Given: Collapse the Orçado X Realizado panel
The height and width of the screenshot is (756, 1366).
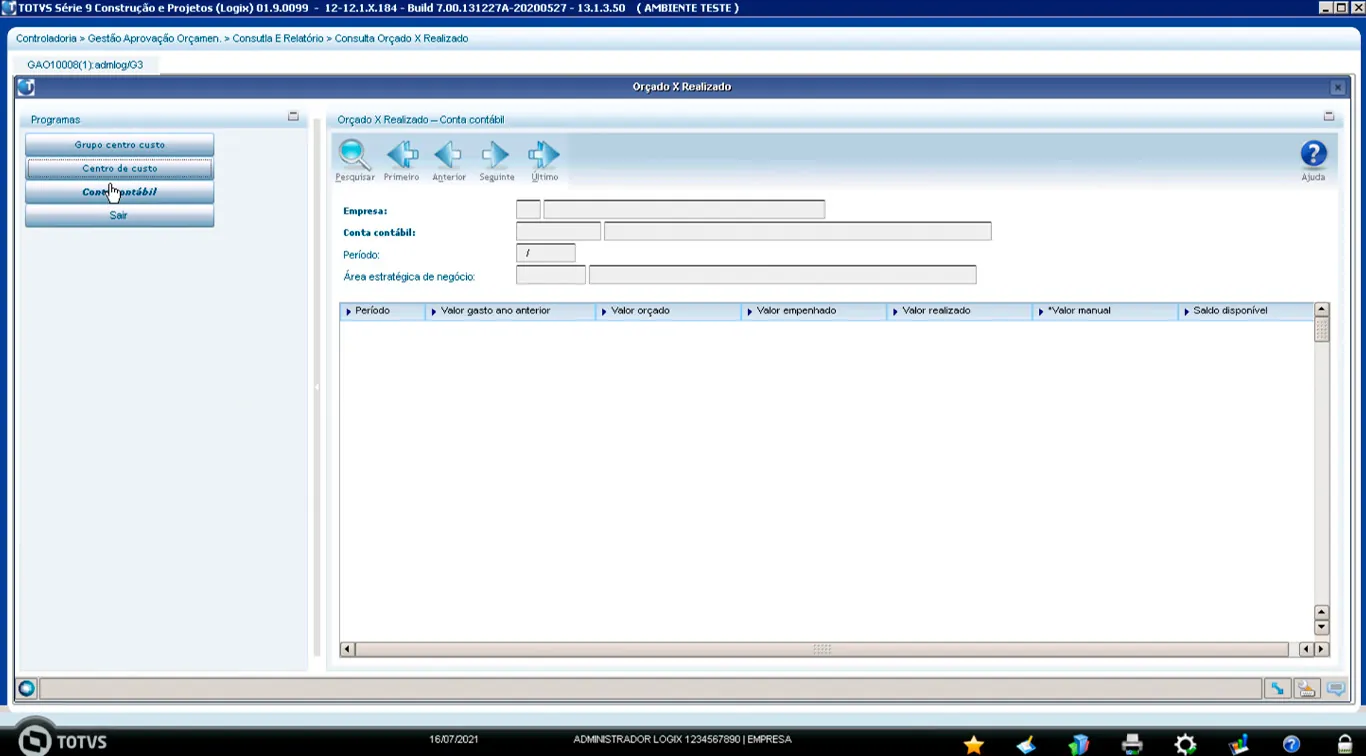Looking at the screenshot, I should (1329, 116).
